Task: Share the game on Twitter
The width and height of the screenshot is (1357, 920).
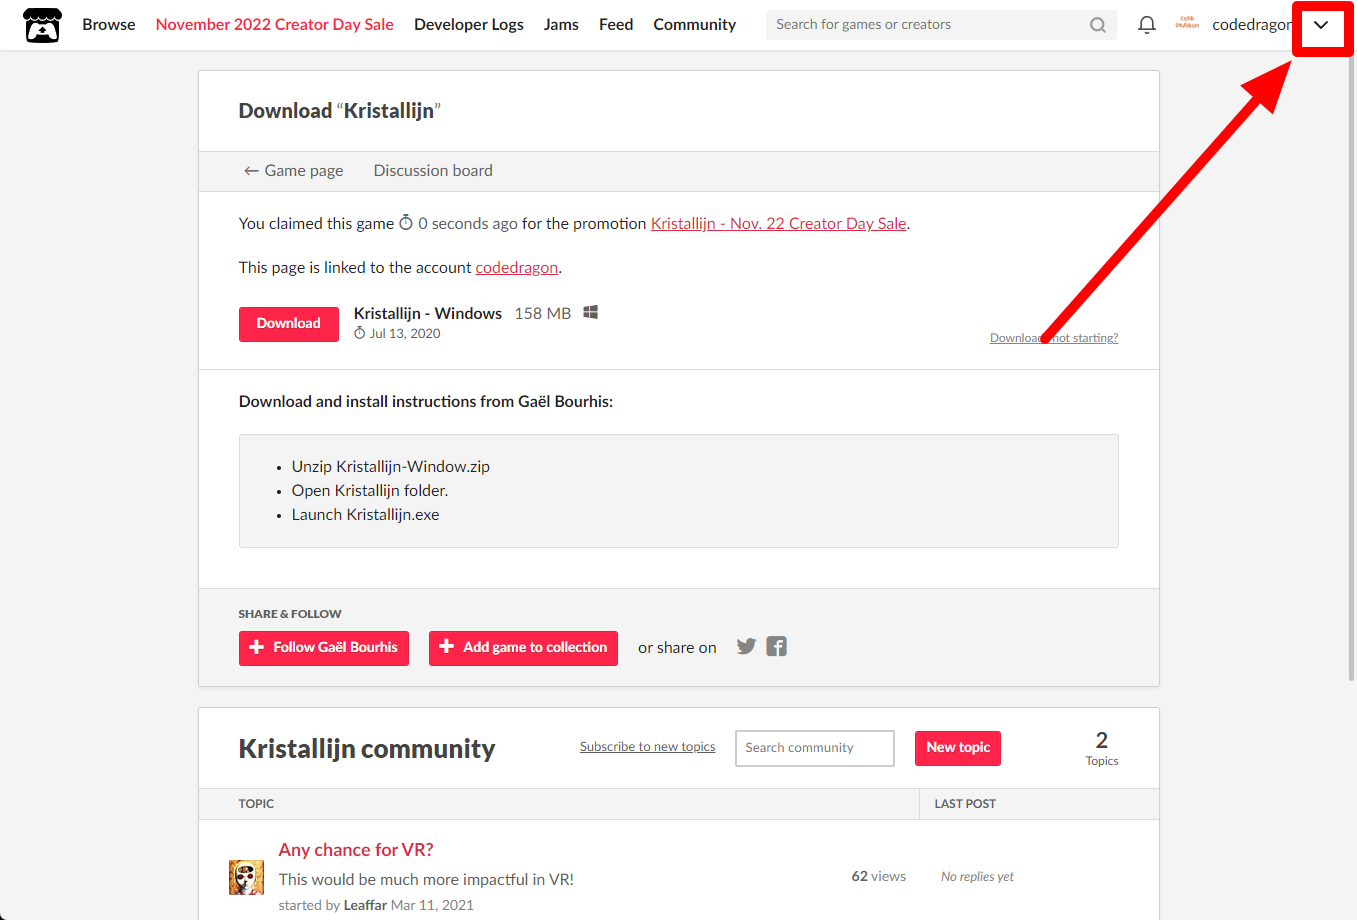Action: tap(746, 646)
